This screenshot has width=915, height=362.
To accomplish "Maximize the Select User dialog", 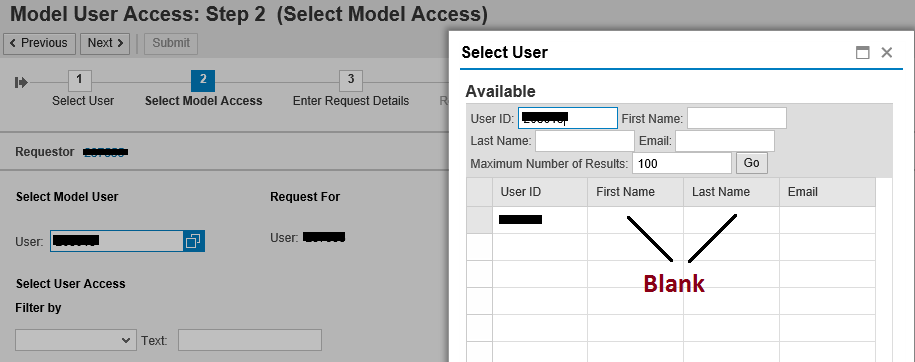I will point(862,53).
